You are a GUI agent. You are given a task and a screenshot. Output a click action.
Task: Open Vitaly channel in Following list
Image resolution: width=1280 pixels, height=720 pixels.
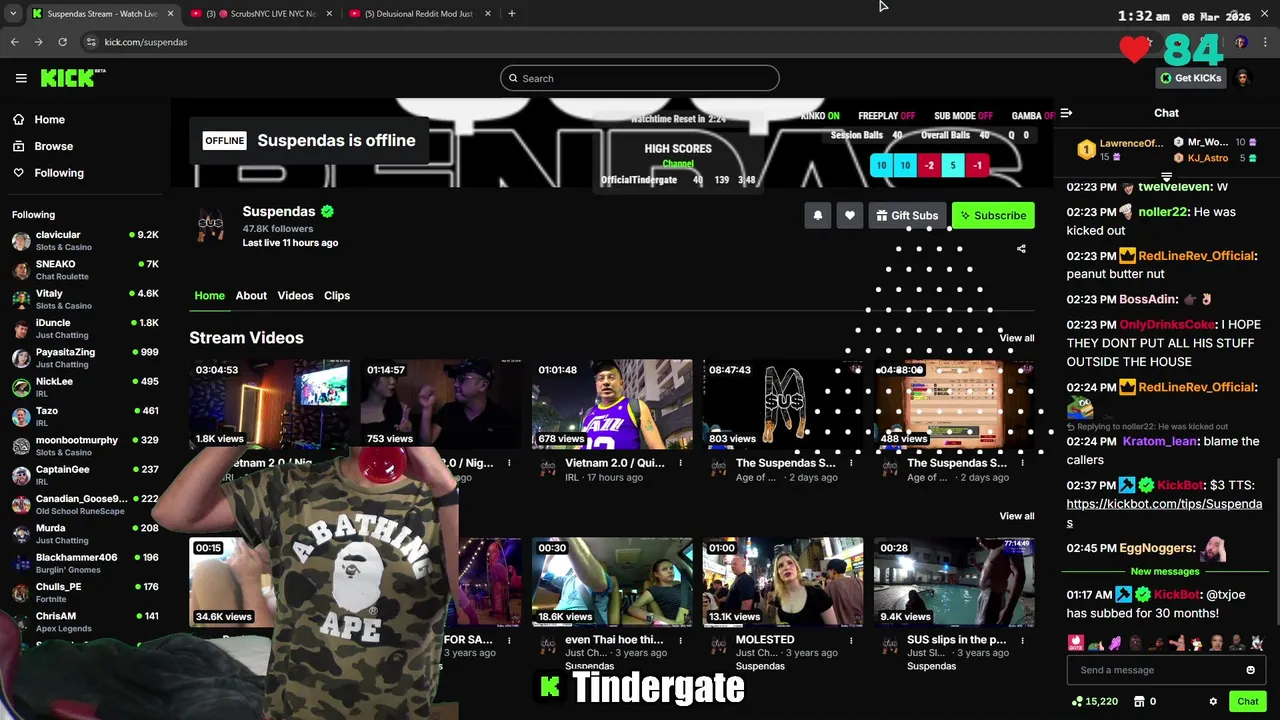(x=84, y=299)
